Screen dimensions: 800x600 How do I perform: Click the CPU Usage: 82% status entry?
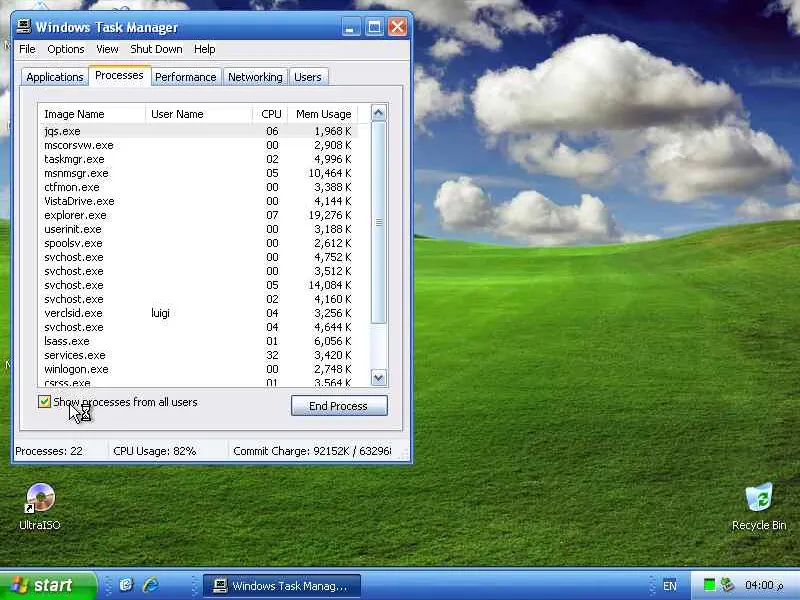click(155, 451)
